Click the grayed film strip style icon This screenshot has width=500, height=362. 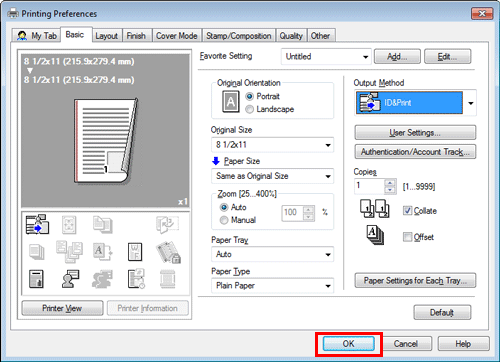[x=167, y=279]
